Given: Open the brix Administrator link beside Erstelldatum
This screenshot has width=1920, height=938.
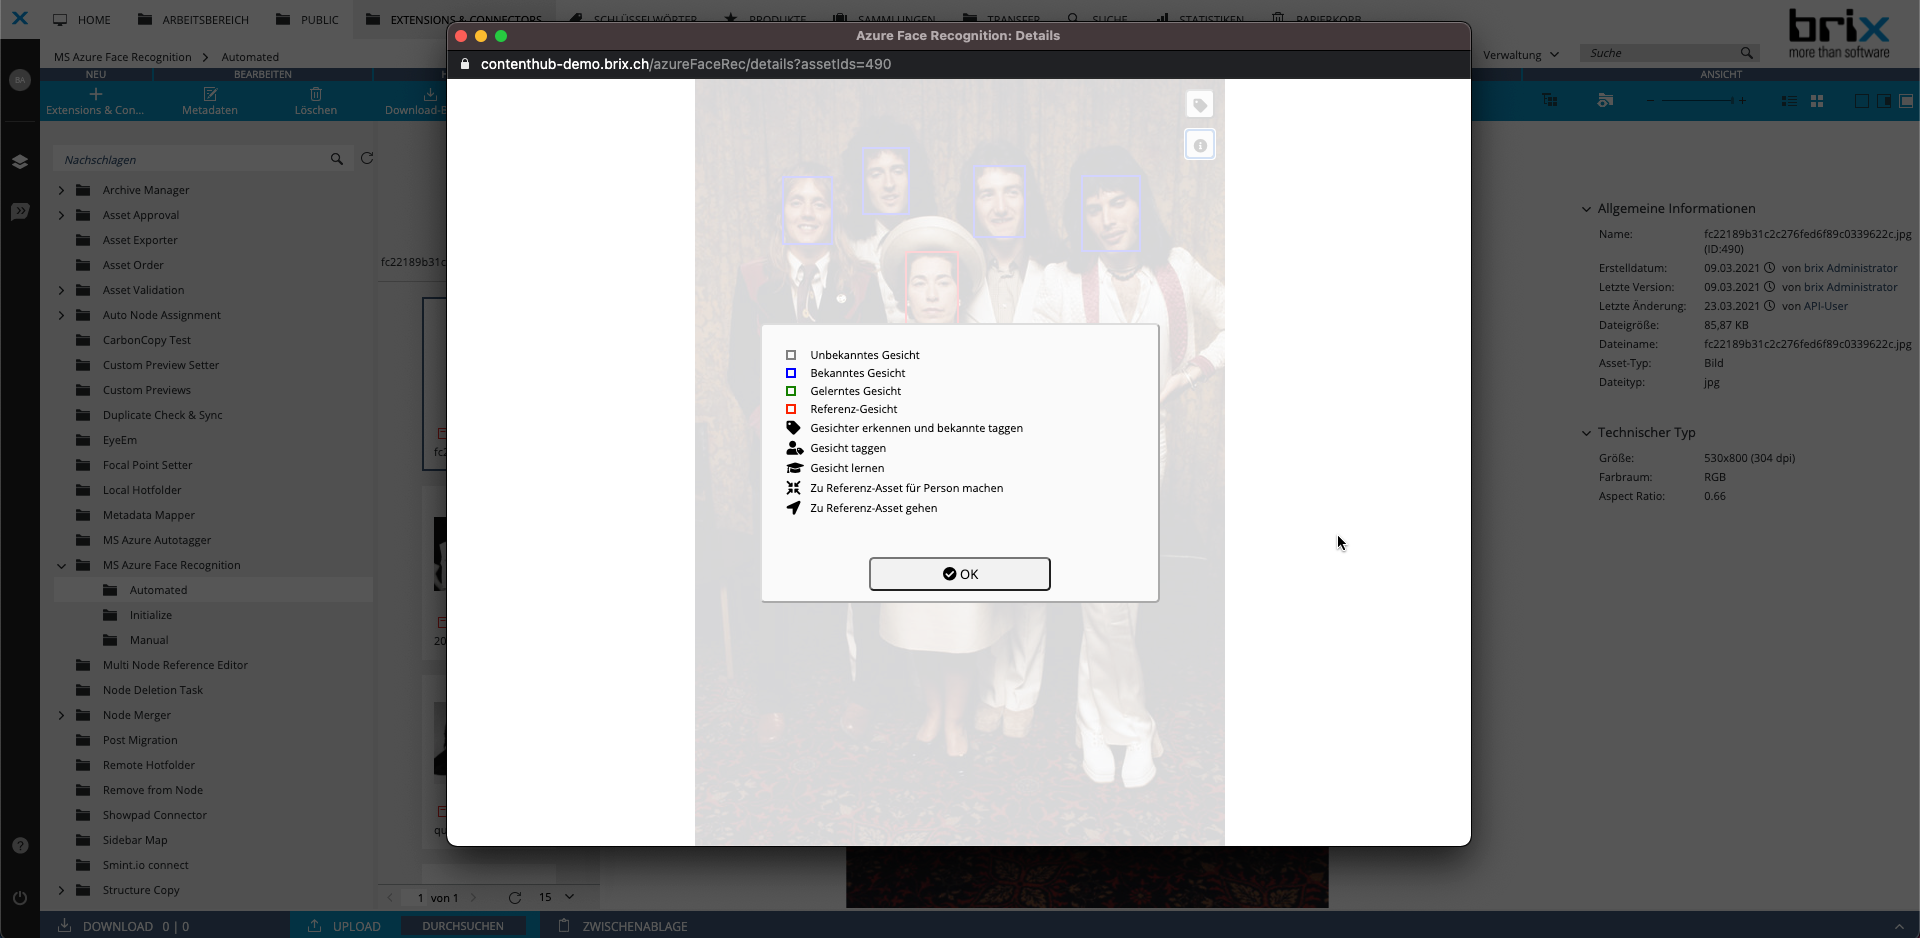Looking at the screenshot, I should coord(1850,268).
